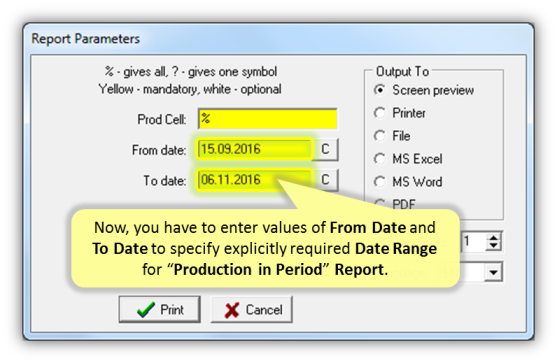This screenshot has width=557, height=363.
Task: Click the From date field showing 15.09.2016
Action: (x=254, y=149)
